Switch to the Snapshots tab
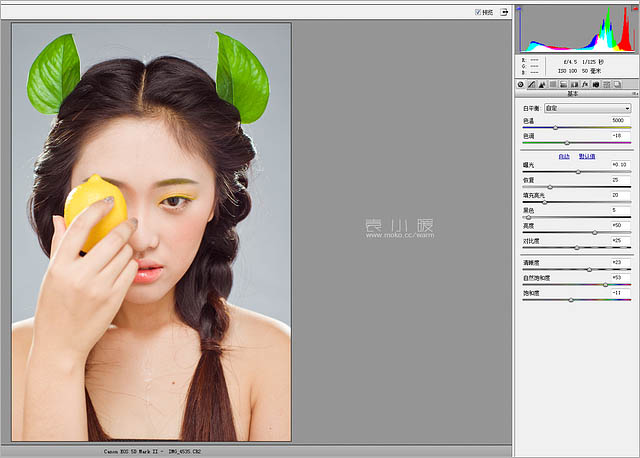 tap(618, 84)
